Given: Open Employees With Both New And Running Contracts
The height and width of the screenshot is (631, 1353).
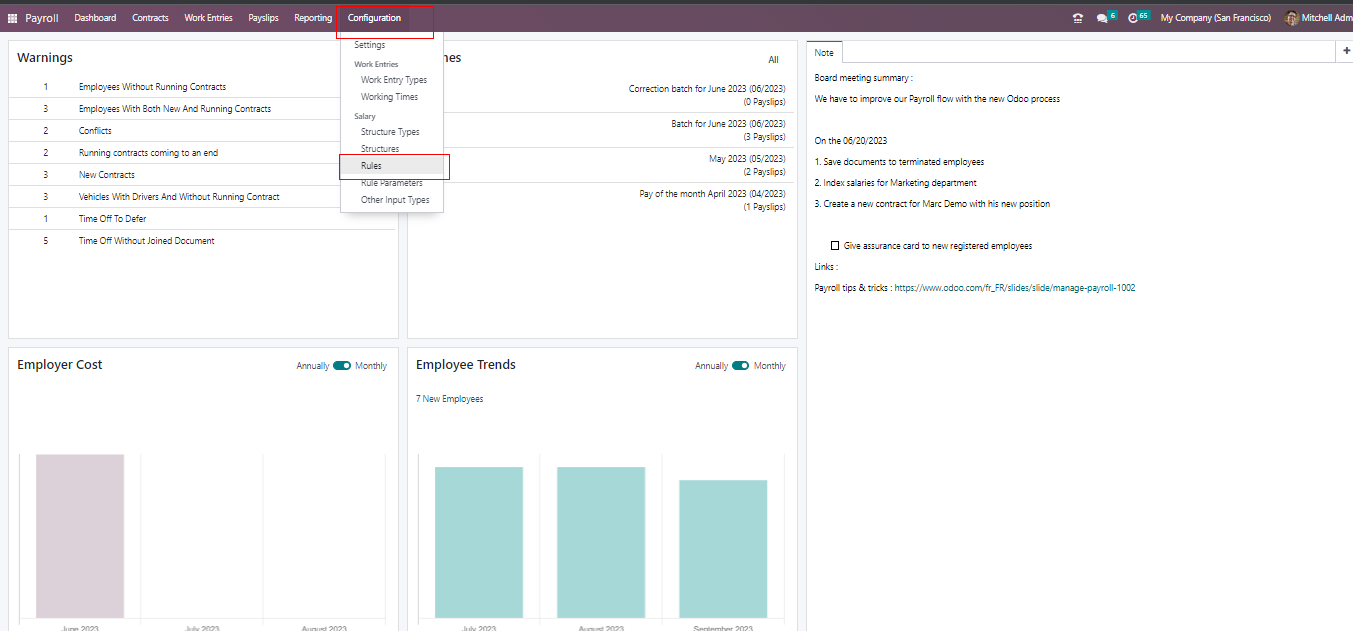Looking at the screenshot, I should pos(175,109).
